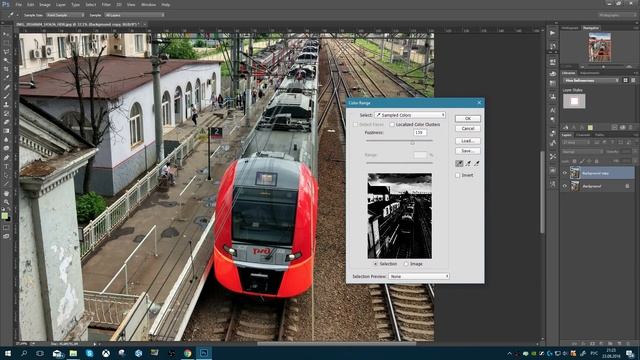Cancel the Color Range dialog
640x360 pixels.
(468, 129)
